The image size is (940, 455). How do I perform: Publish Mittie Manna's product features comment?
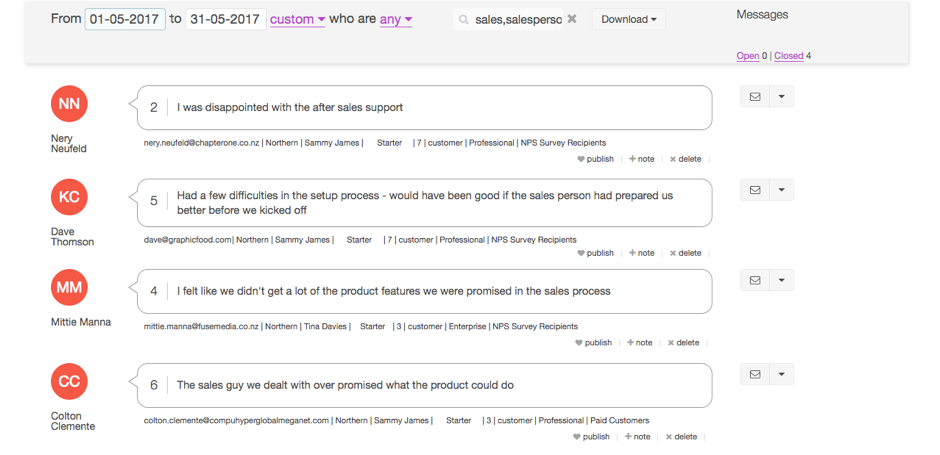click(x=593, y=343)
